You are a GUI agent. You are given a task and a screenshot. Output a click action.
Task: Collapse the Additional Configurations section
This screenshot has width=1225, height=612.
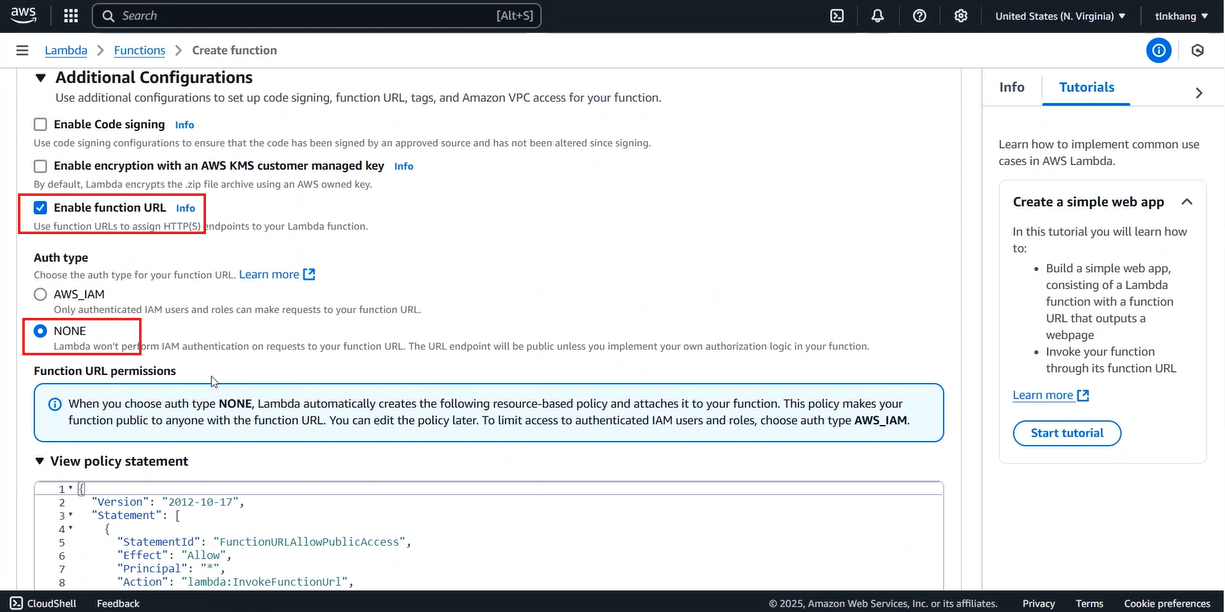[41, 78]
